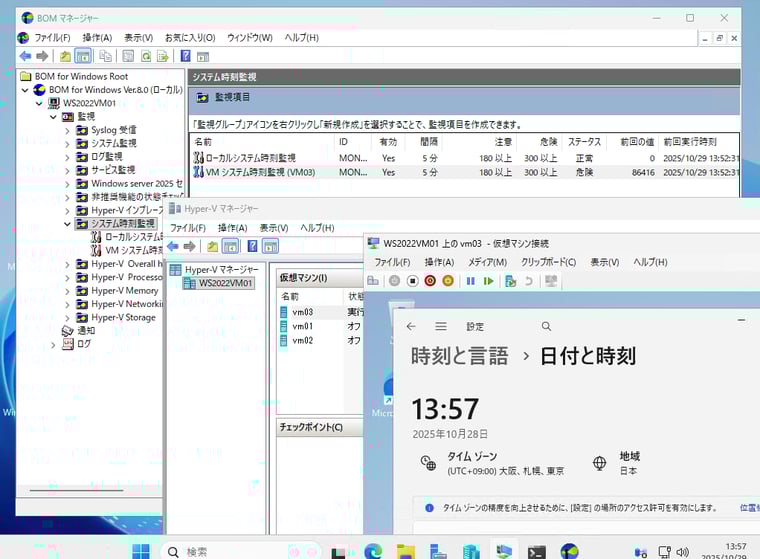Click Turn Off (stop) button for vm03

click(x=412, y=281)
